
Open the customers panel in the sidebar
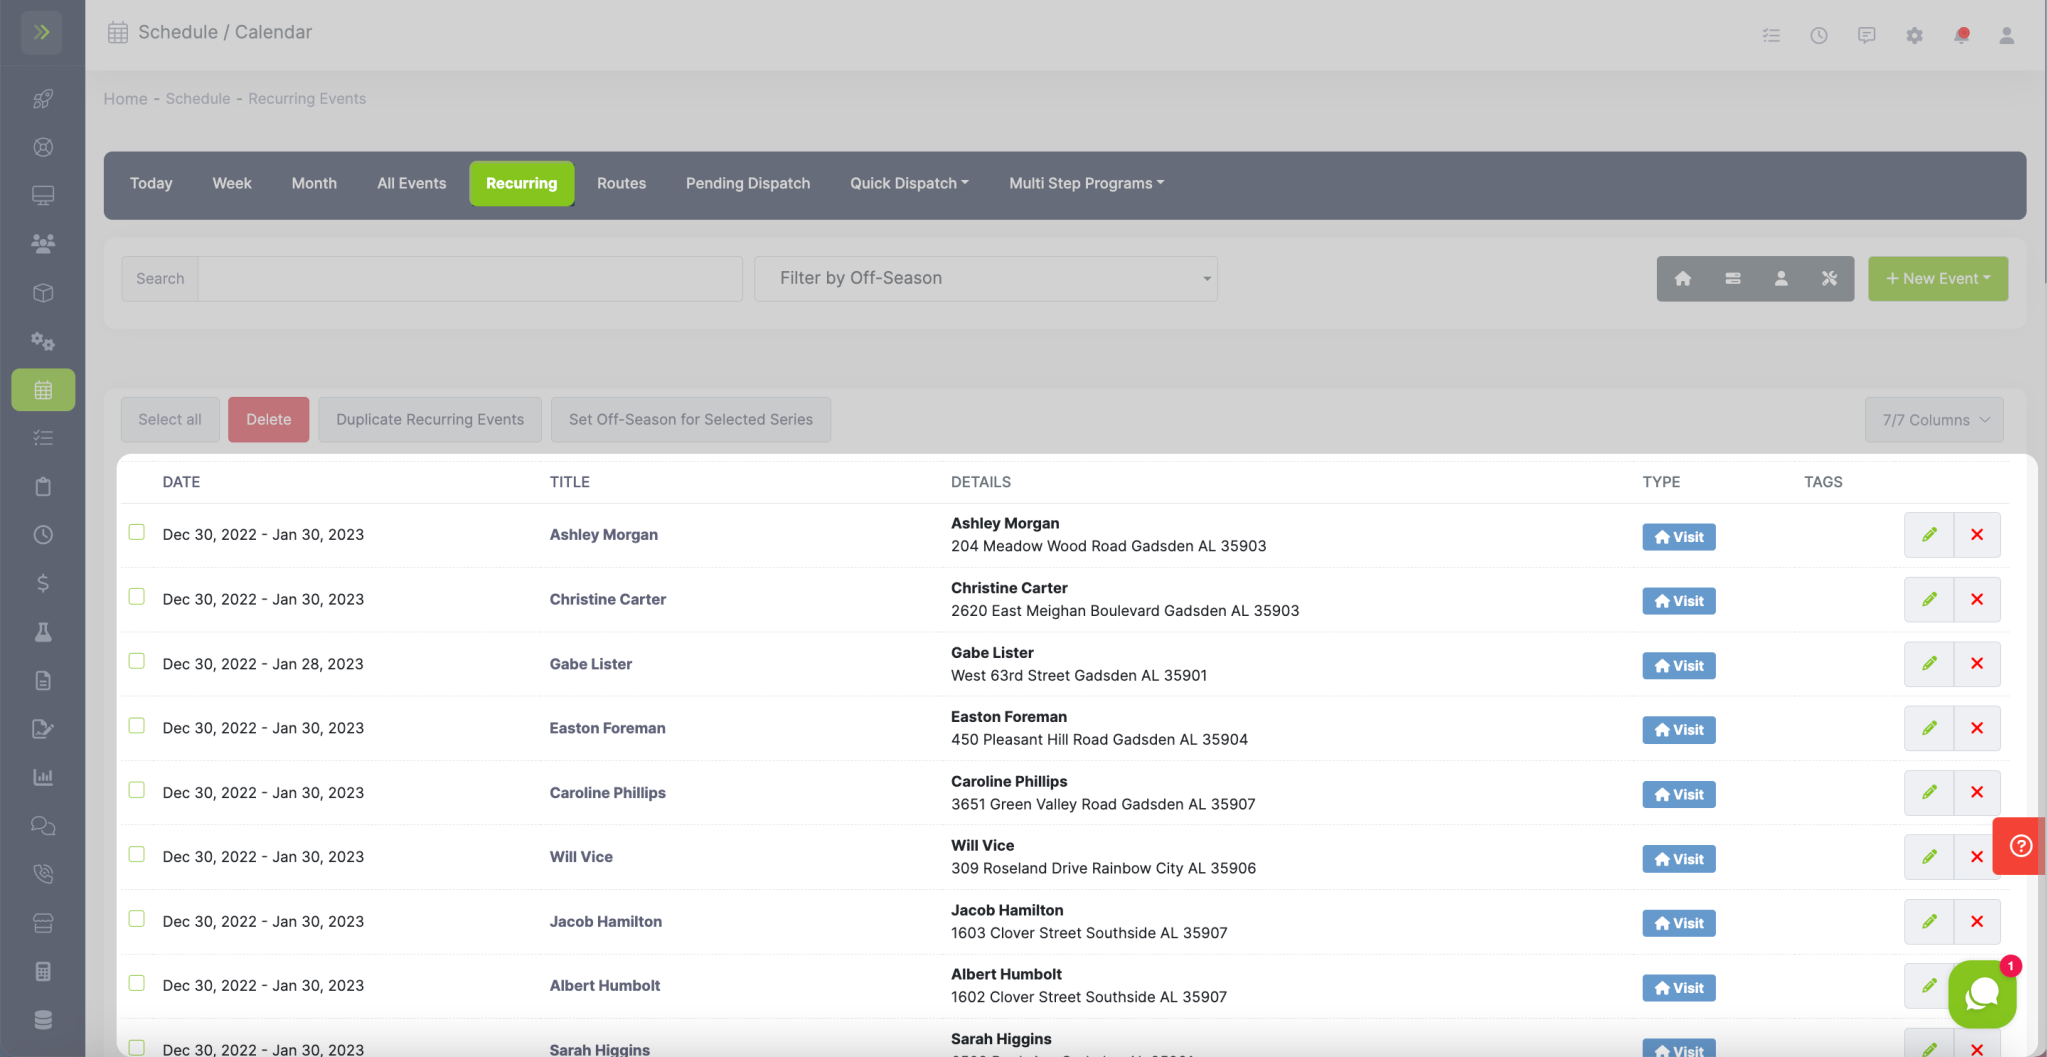tap(43, 243)
